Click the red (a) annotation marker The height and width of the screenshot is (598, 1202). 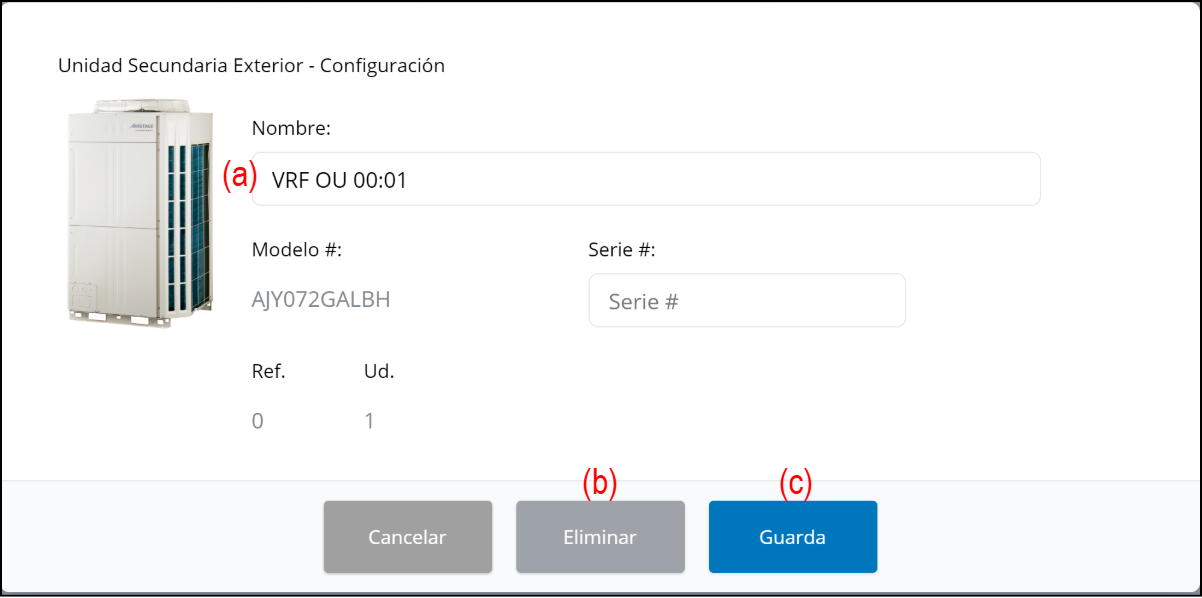click(239, 176)
